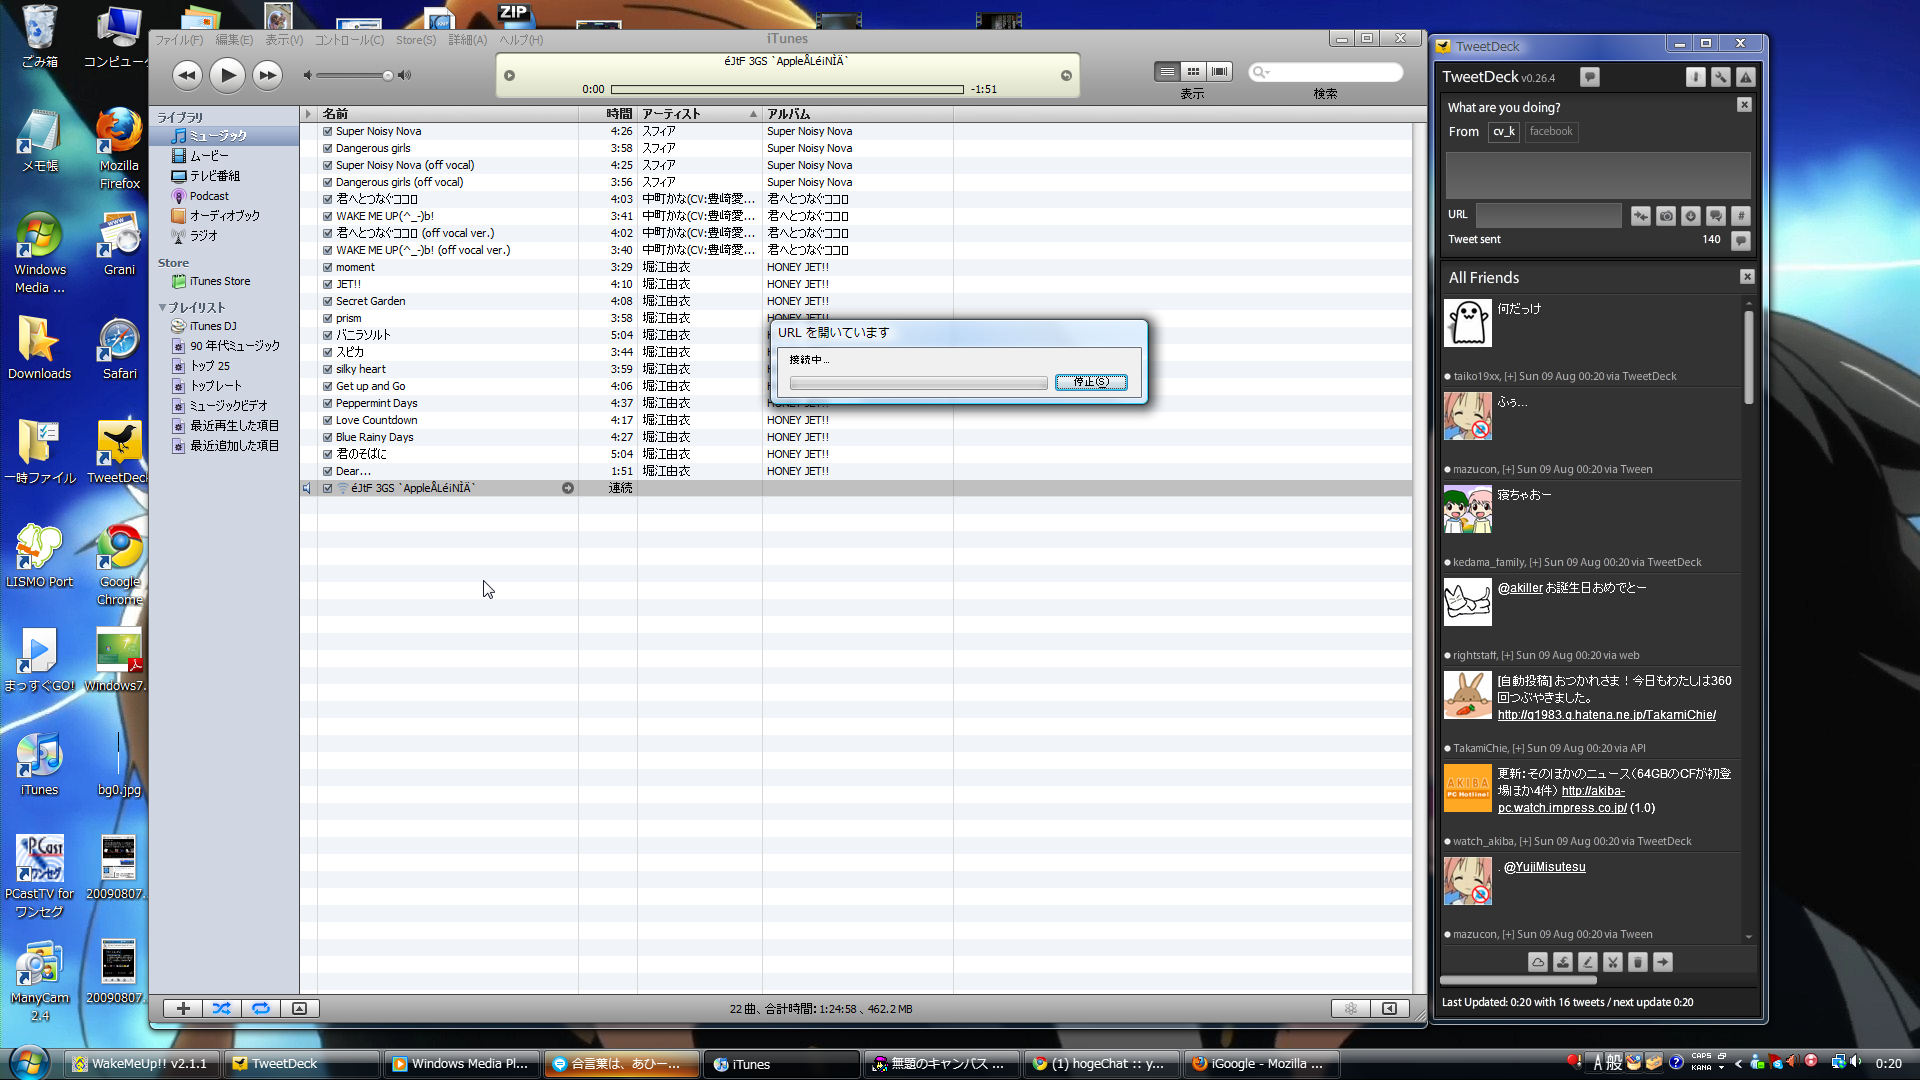Uncheck the prism song checkbox

tap(327, 318)
